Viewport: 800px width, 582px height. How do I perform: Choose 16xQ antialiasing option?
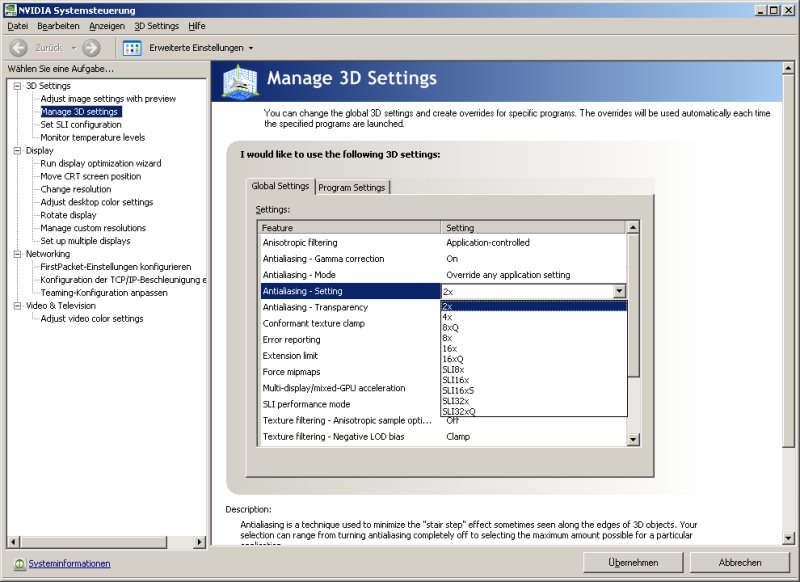click(x=534, y=359)
